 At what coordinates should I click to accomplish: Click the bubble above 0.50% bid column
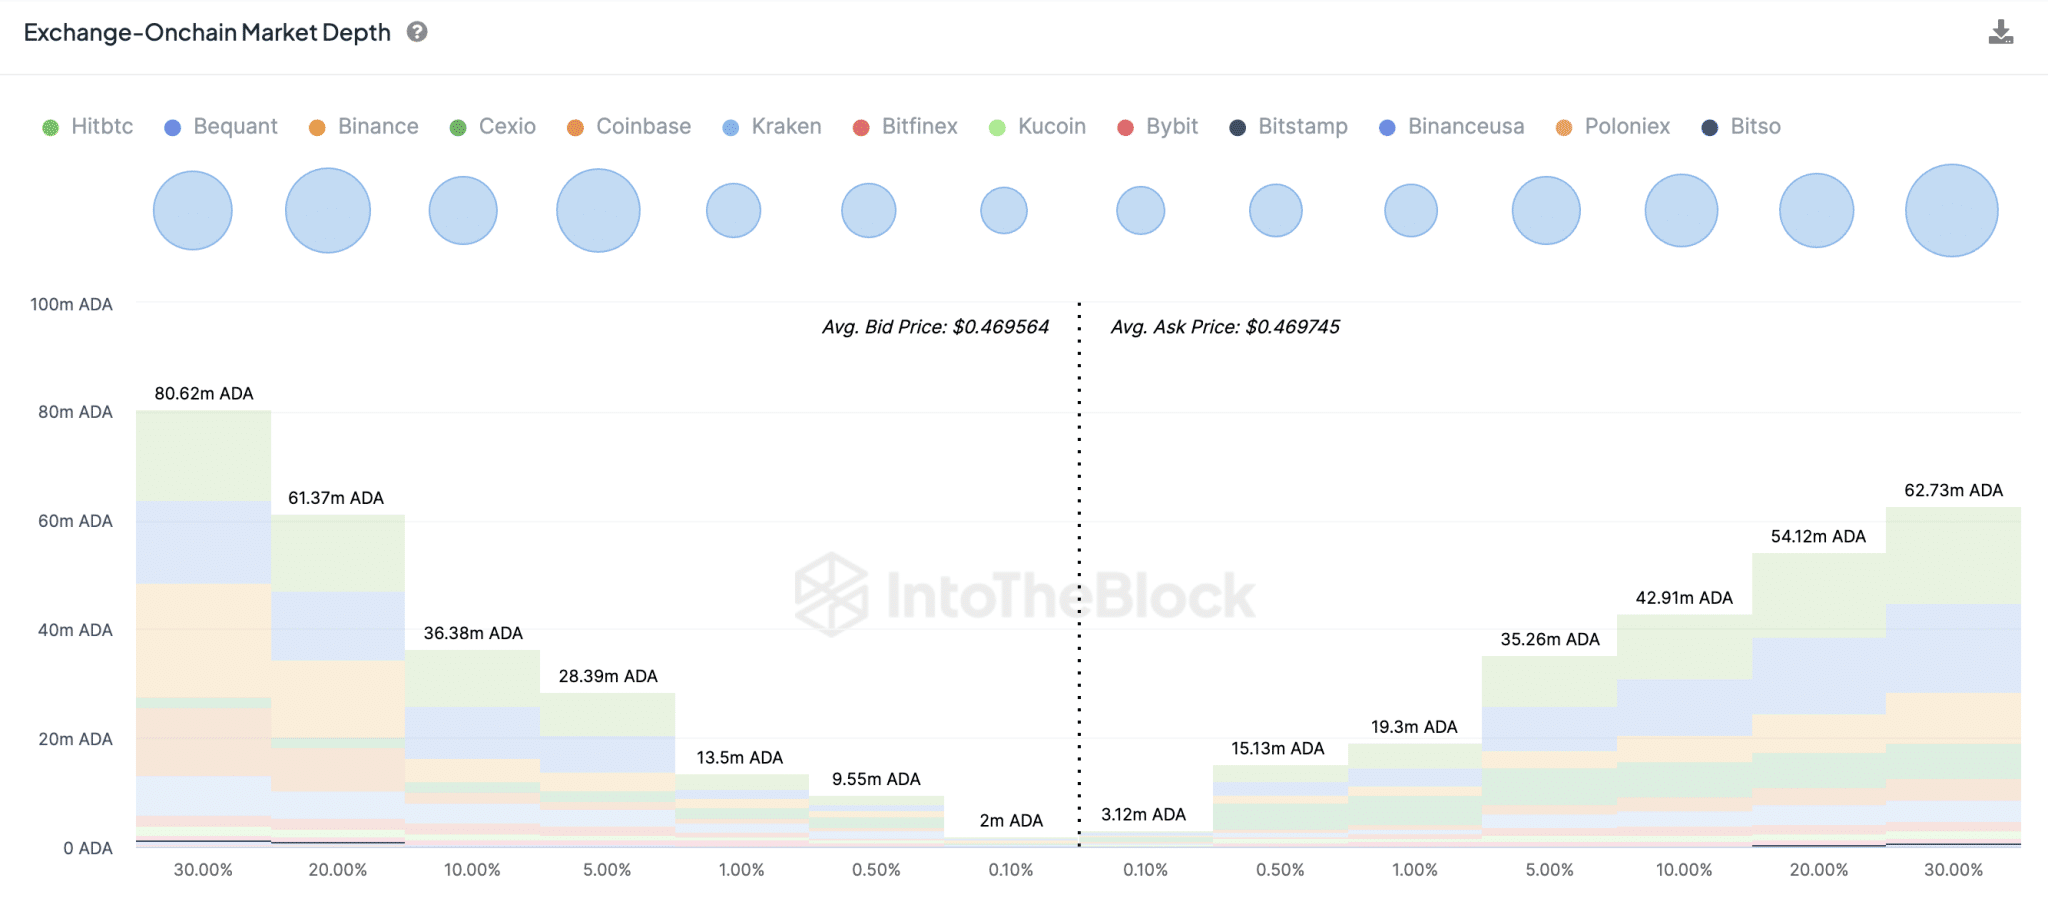click(869, 210)
